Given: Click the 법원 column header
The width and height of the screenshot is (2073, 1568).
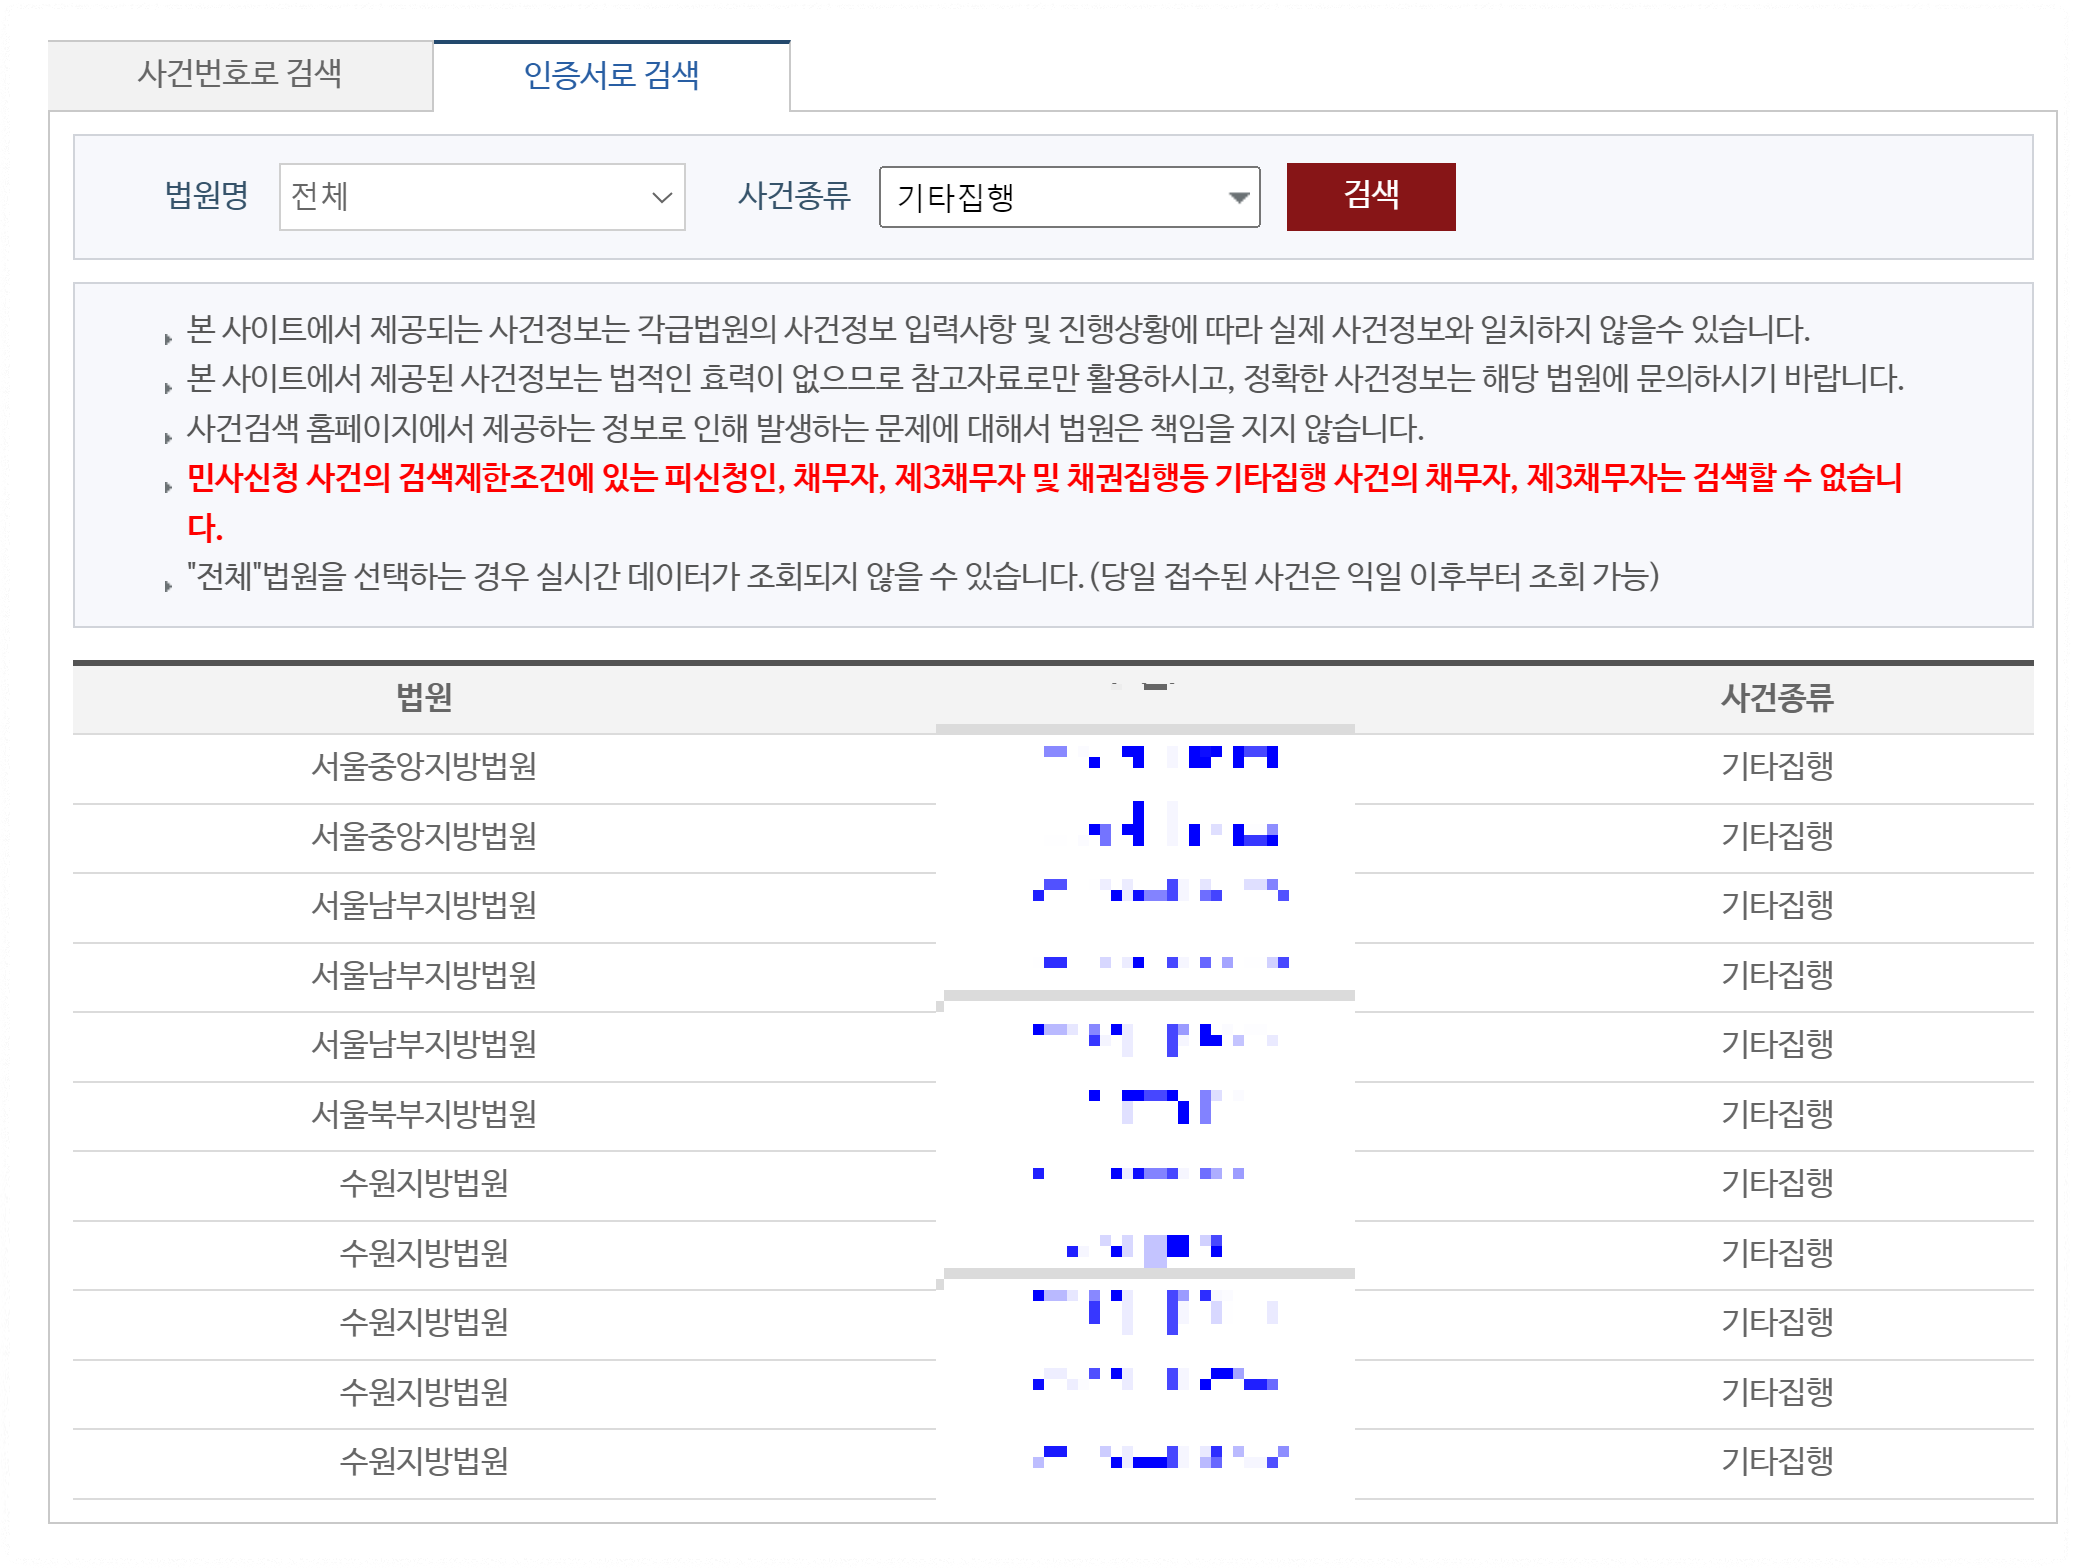Looking at the screenshot, I should (424, 697).
